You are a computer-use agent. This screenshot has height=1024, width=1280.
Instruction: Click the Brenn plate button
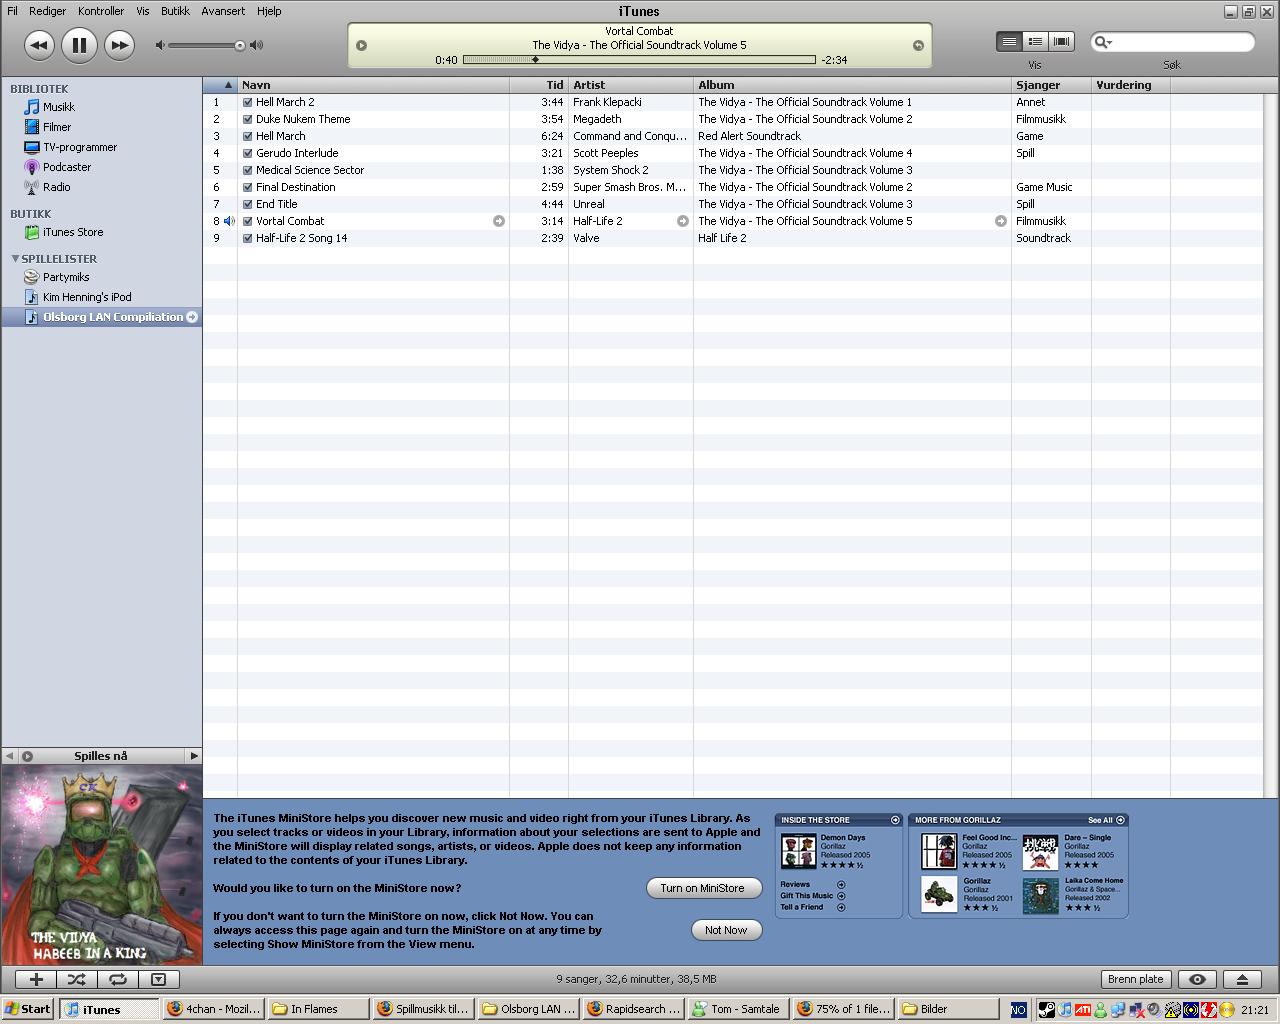(1136, 979)
